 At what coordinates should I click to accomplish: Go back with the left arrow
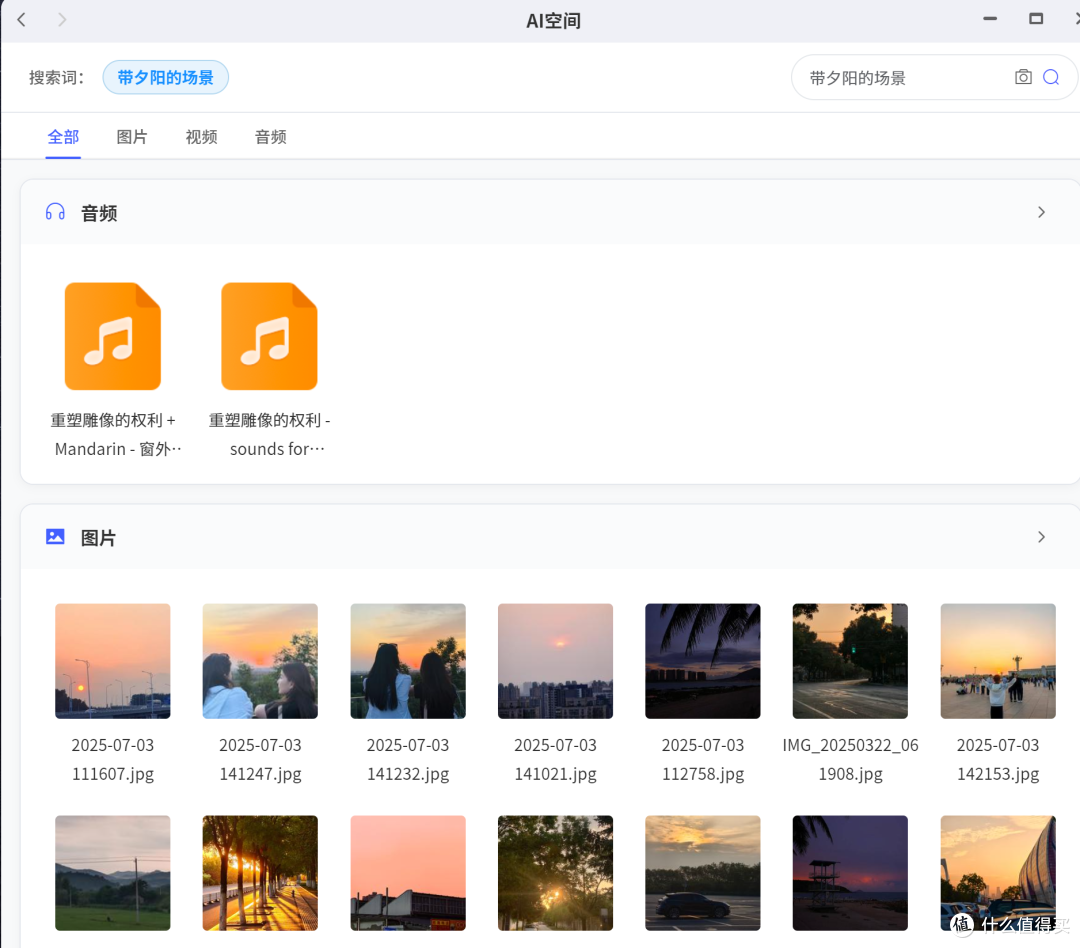pos(21,19)
